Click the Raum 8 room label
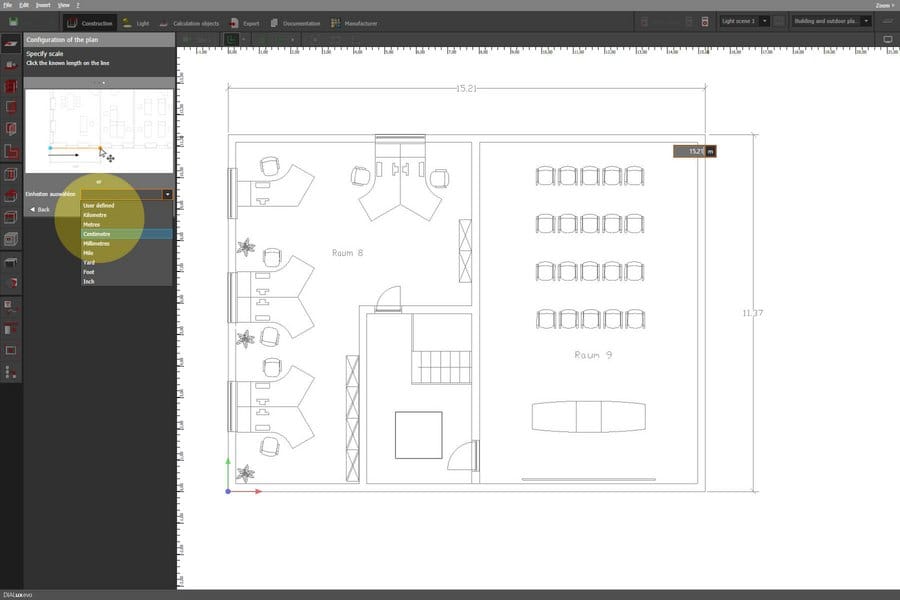This screenshot has height=600, width=900. [x=347, y=253]
